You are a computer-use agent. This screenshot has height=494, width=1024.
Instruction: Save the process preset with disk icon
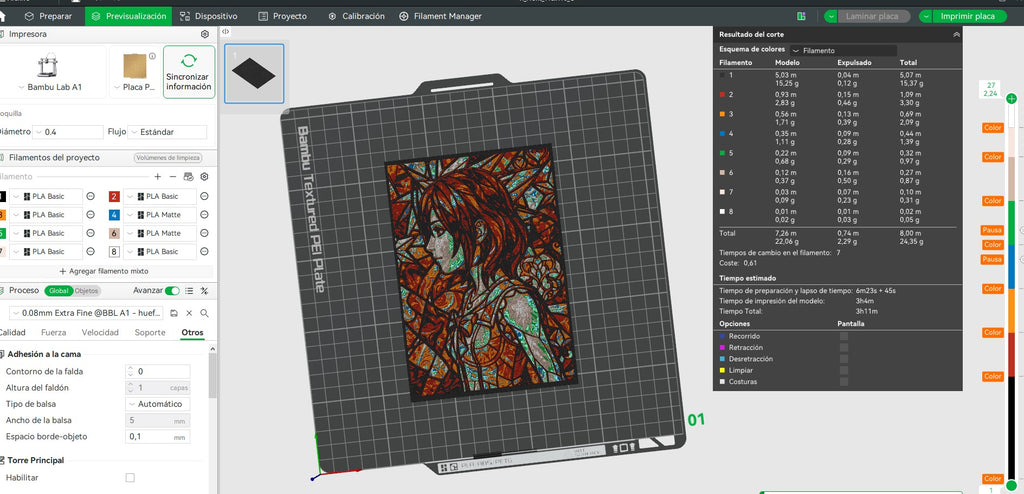click(x=174, y=313)
